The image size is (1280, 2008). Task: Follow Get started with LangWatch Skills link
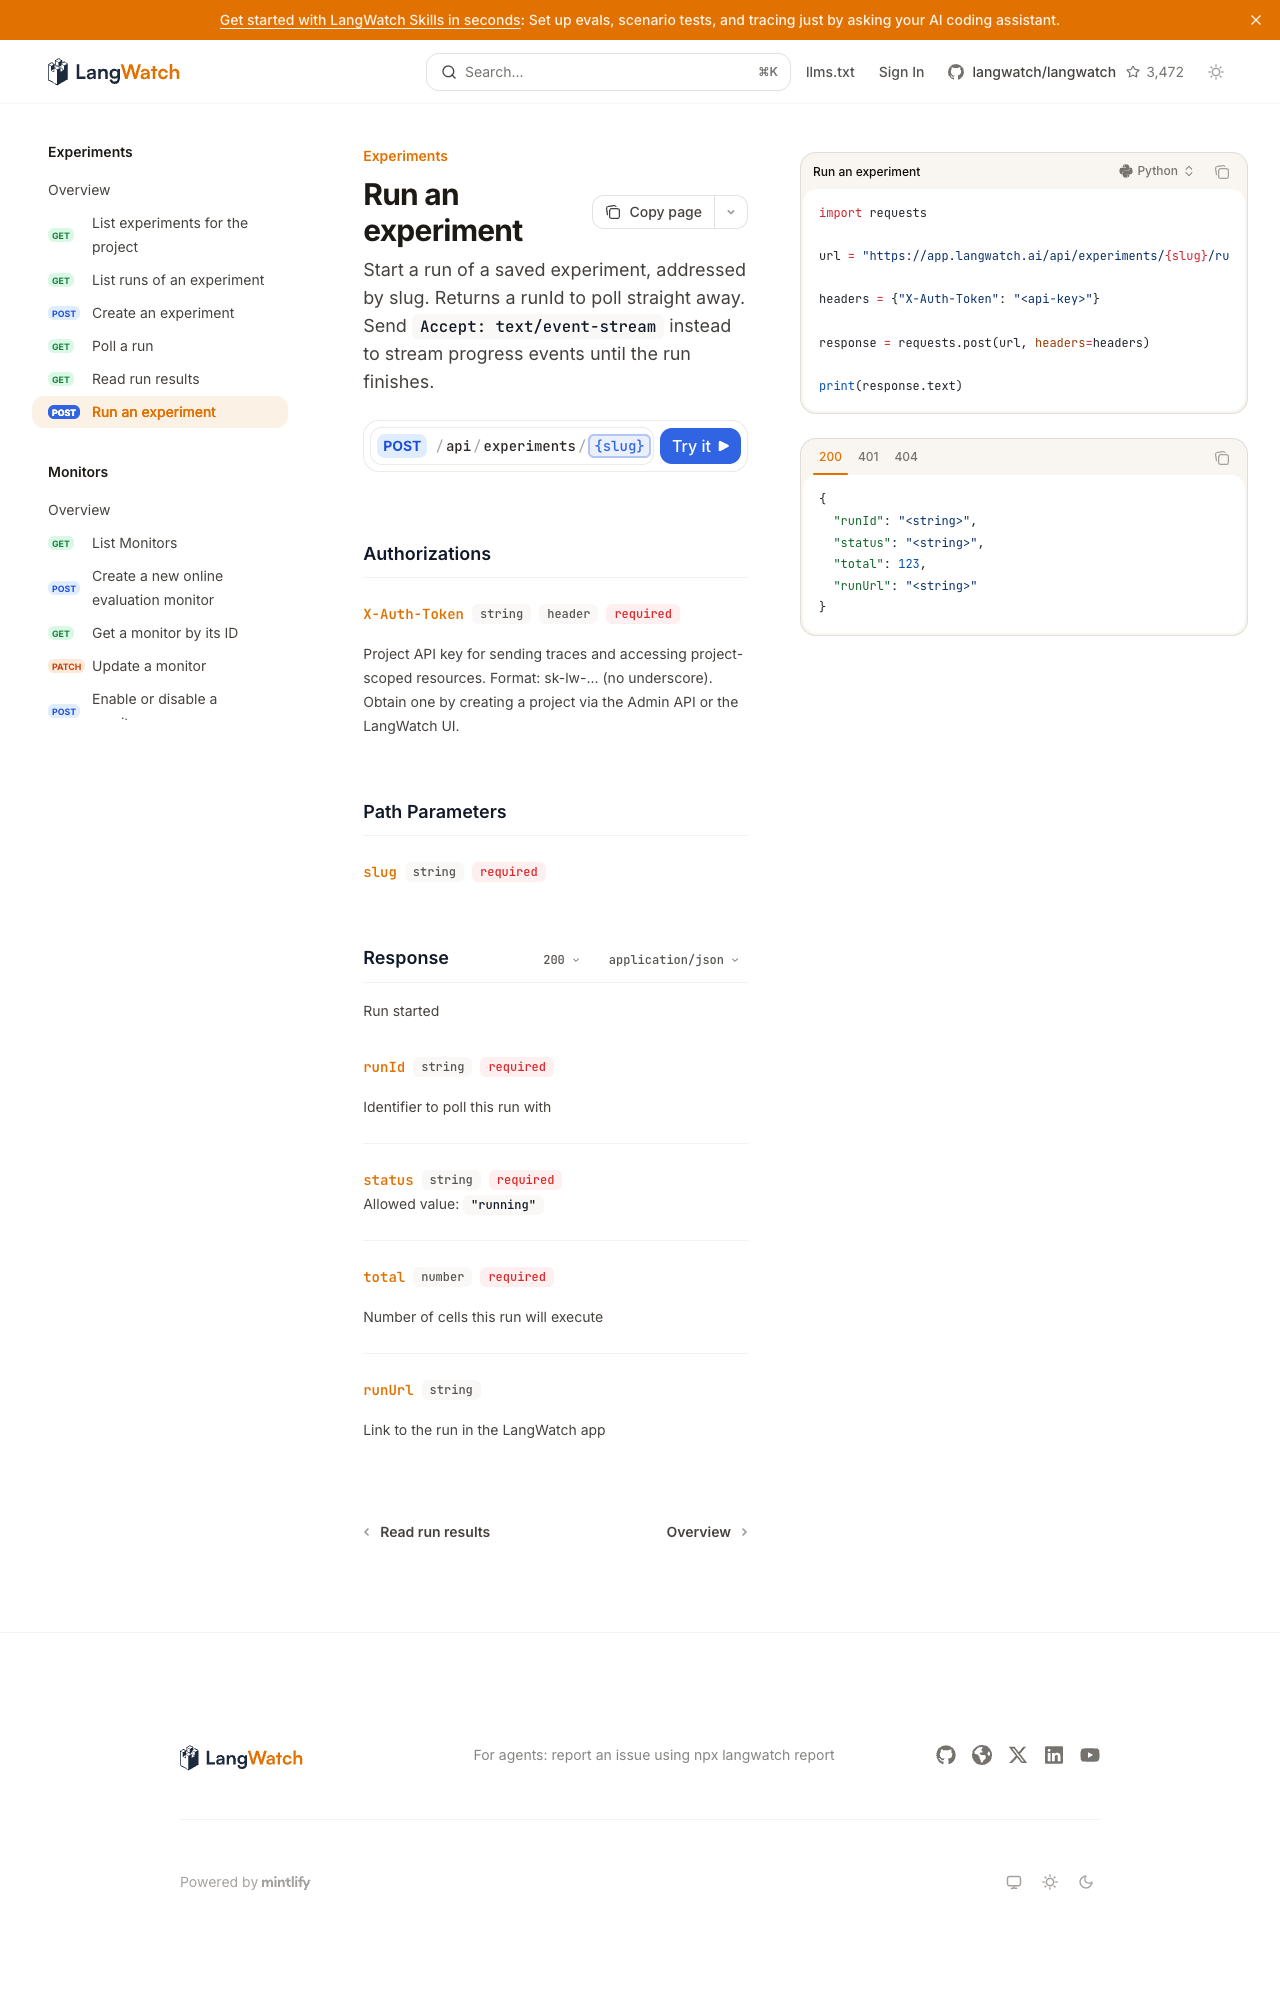pyautogui.click(x=370, y=20)
